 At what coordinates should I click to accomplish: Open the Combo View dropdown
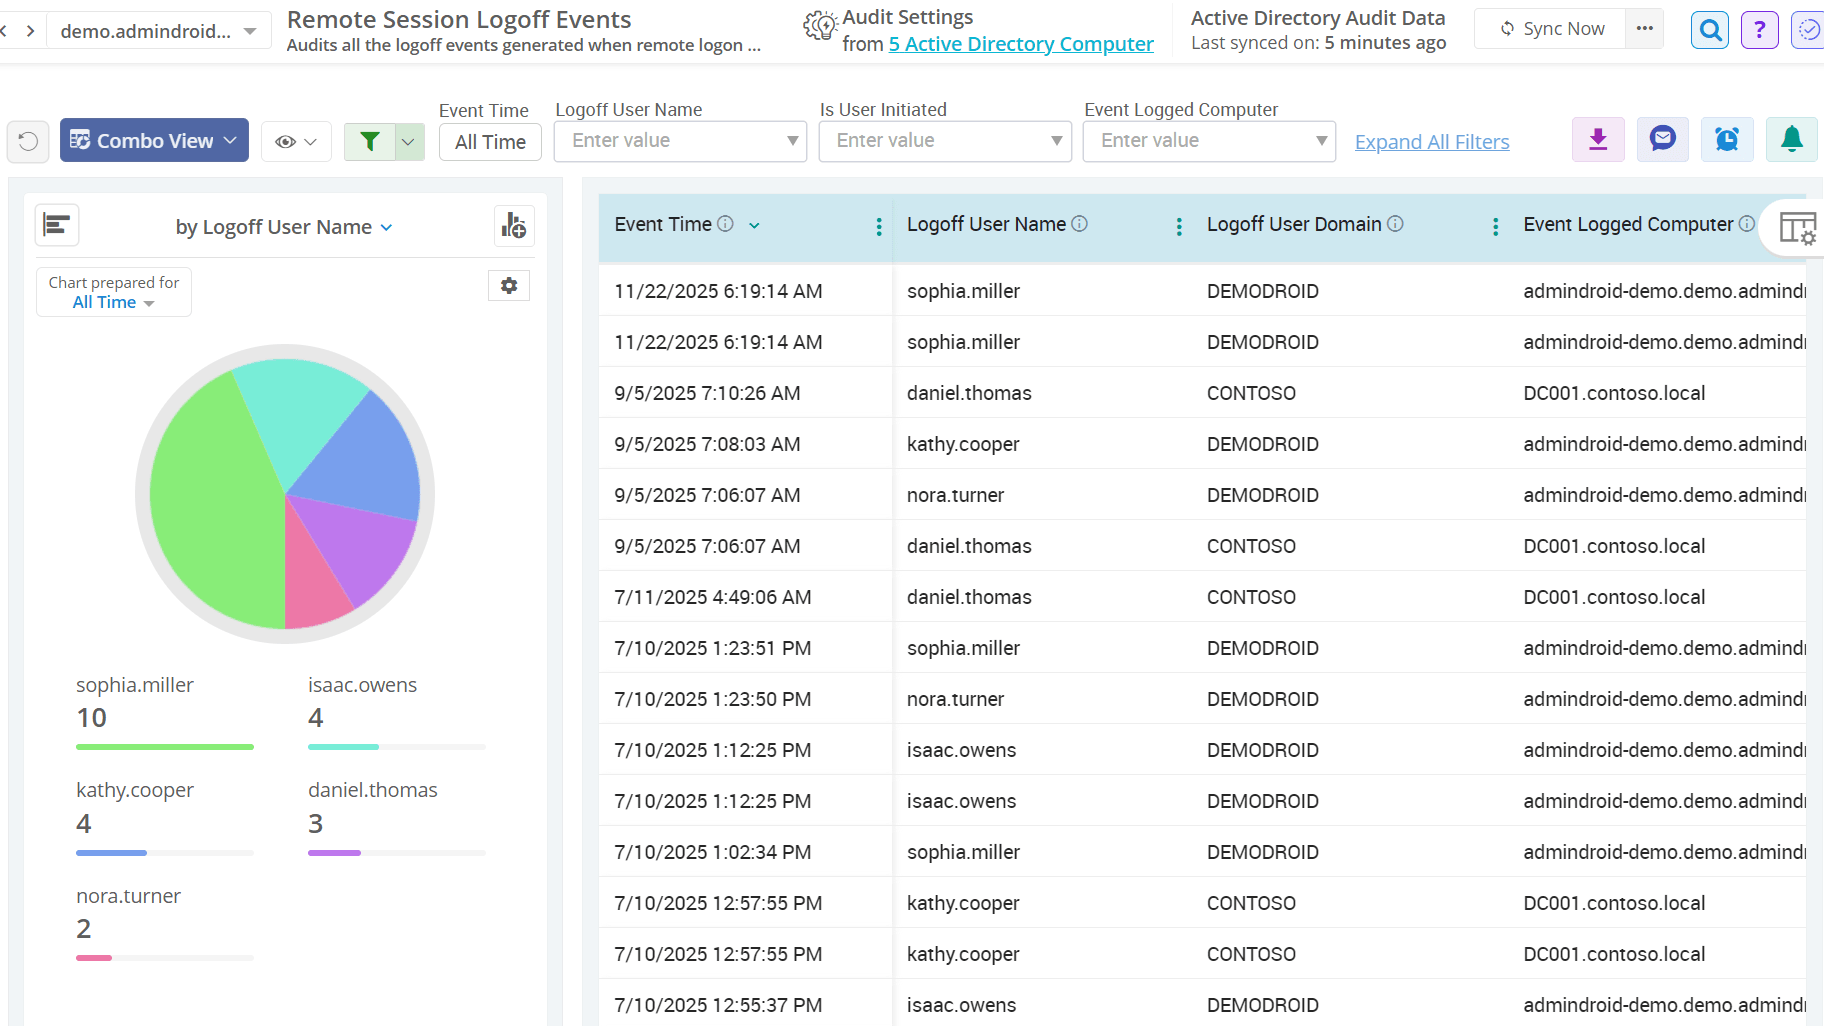click(154, 141)
